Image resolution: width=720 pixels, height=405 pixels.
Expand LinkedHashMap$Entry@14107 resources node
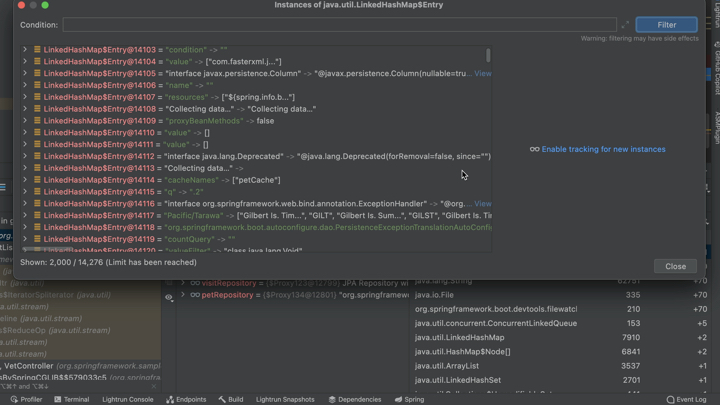[x=25, y=97]
